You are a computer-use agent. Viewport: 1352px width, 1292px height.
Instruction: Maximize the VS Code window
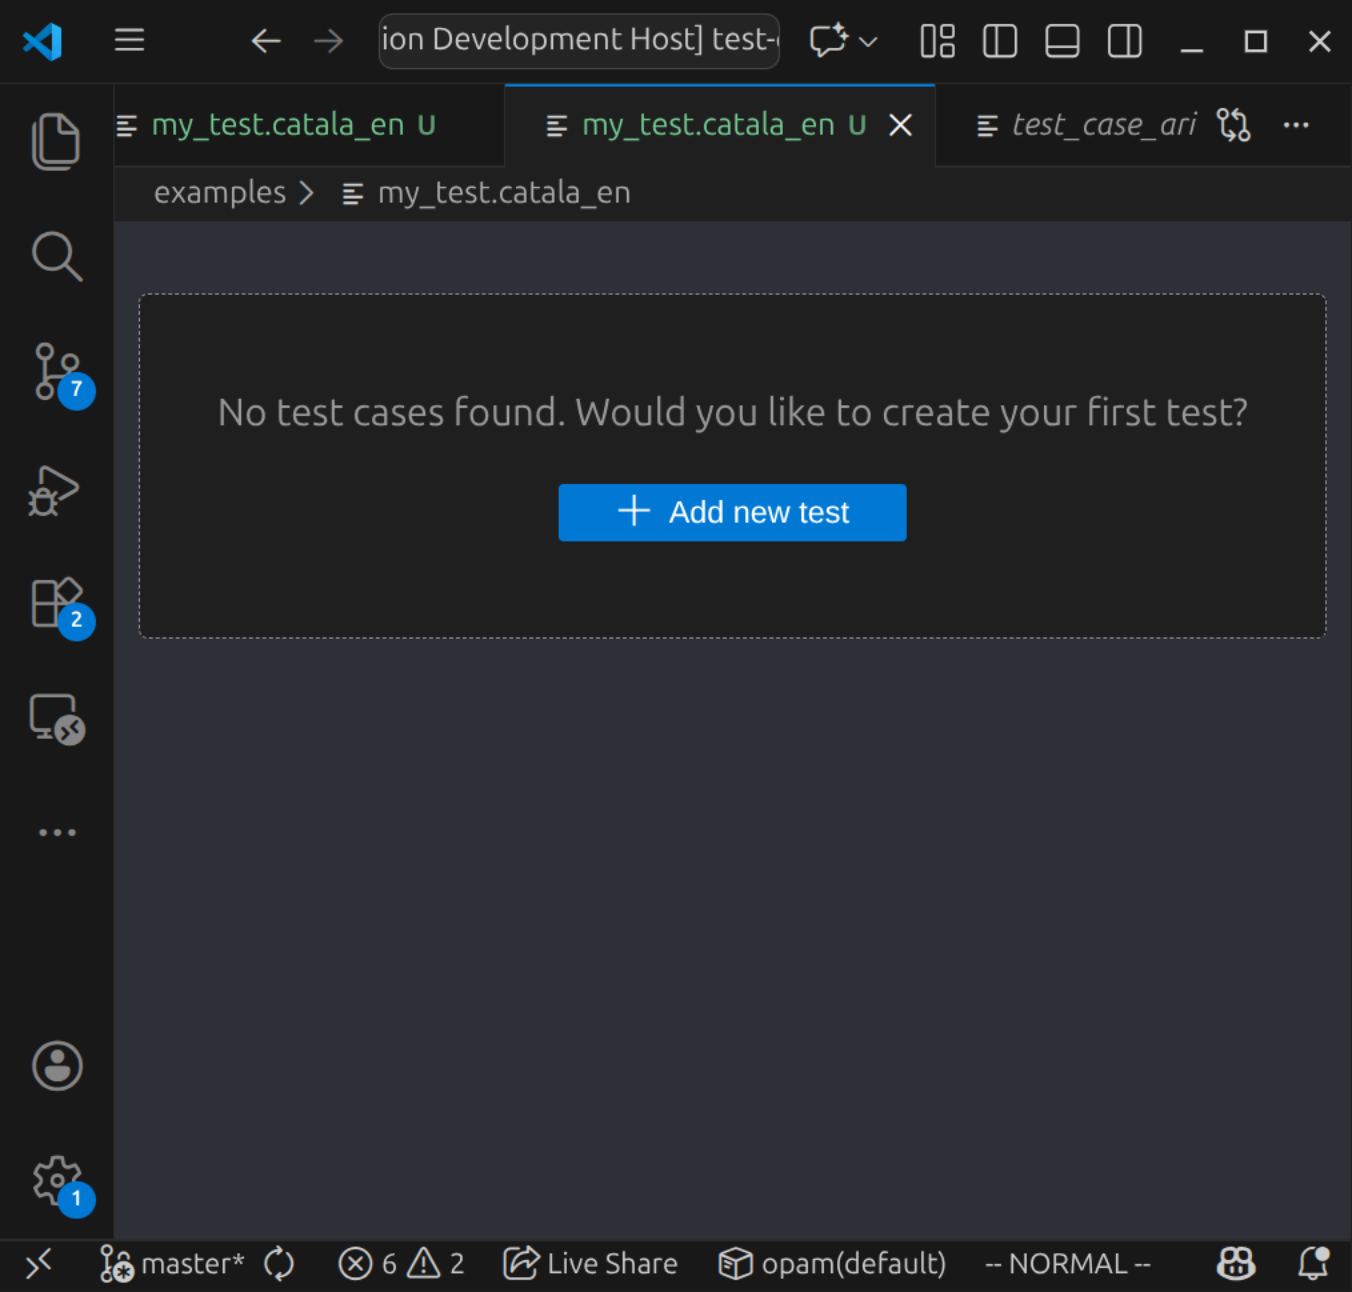[x=1256, y=41]
